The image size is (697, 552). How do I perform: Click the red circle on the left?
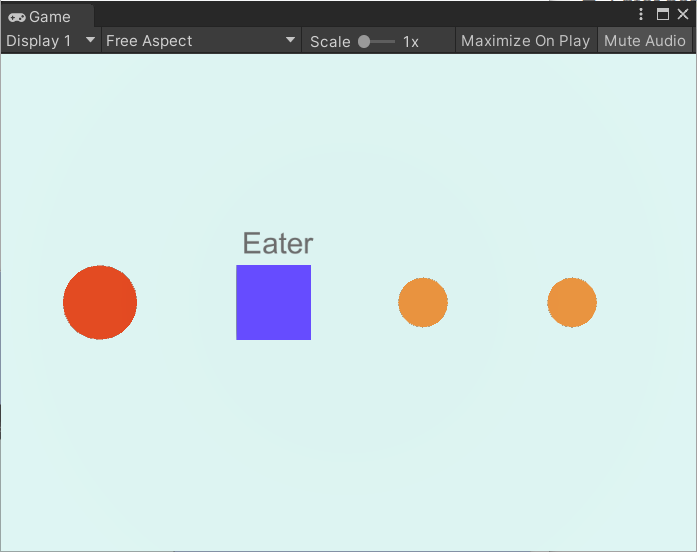click(x=100, y=302)
